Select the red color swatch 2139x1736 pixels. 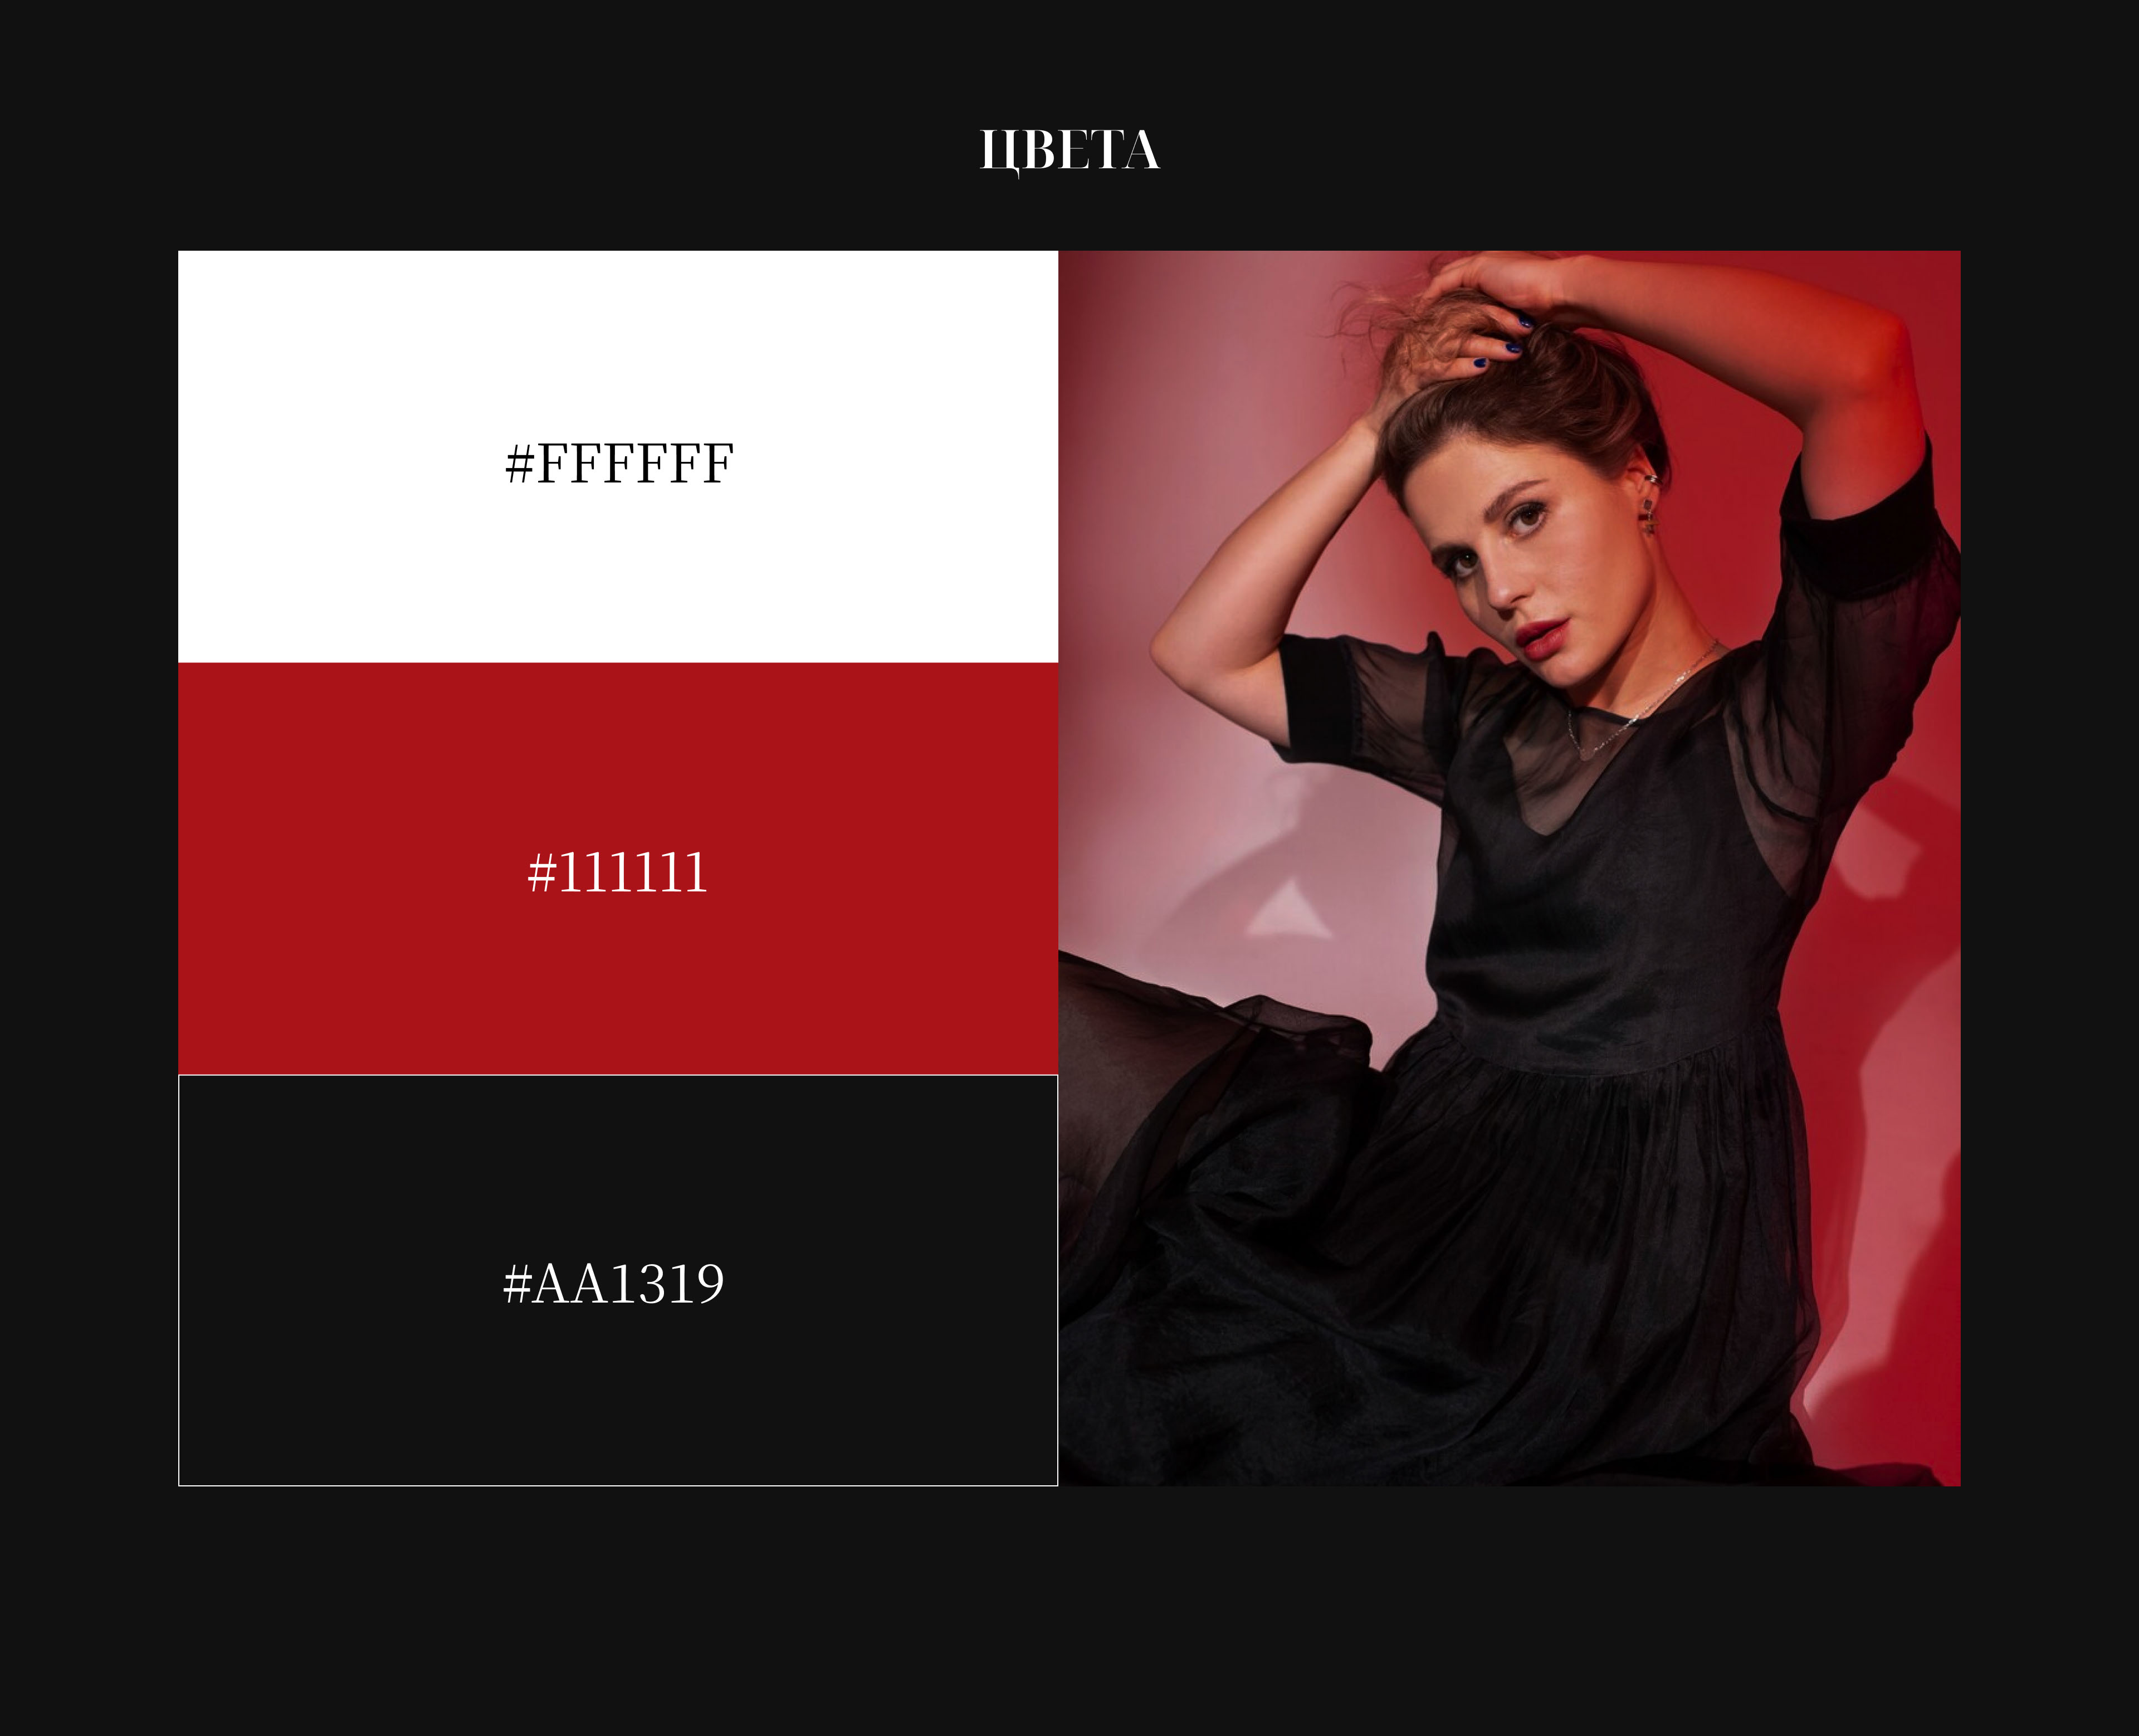click(x=618, y=868)
